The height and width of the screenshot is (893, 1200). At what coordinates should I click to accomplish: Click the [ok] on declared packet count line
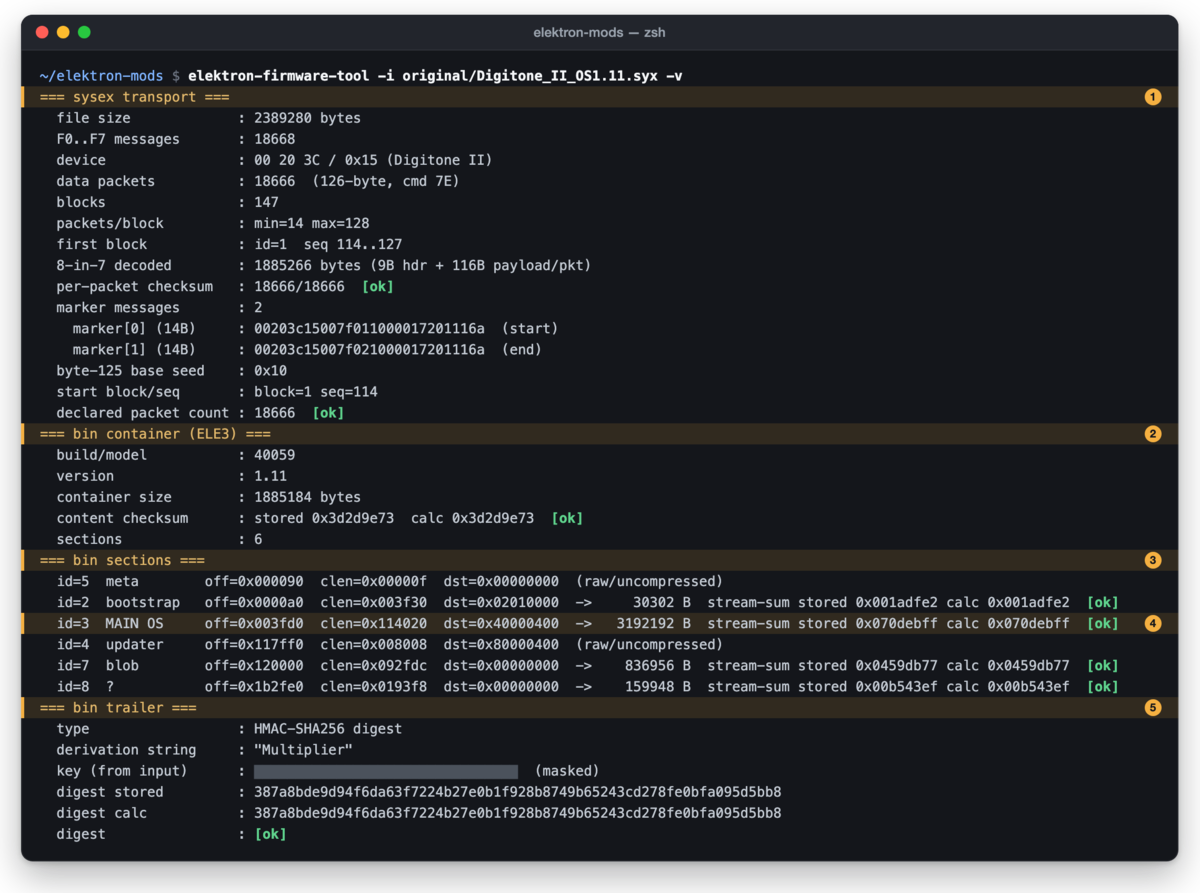pos(328,413)
